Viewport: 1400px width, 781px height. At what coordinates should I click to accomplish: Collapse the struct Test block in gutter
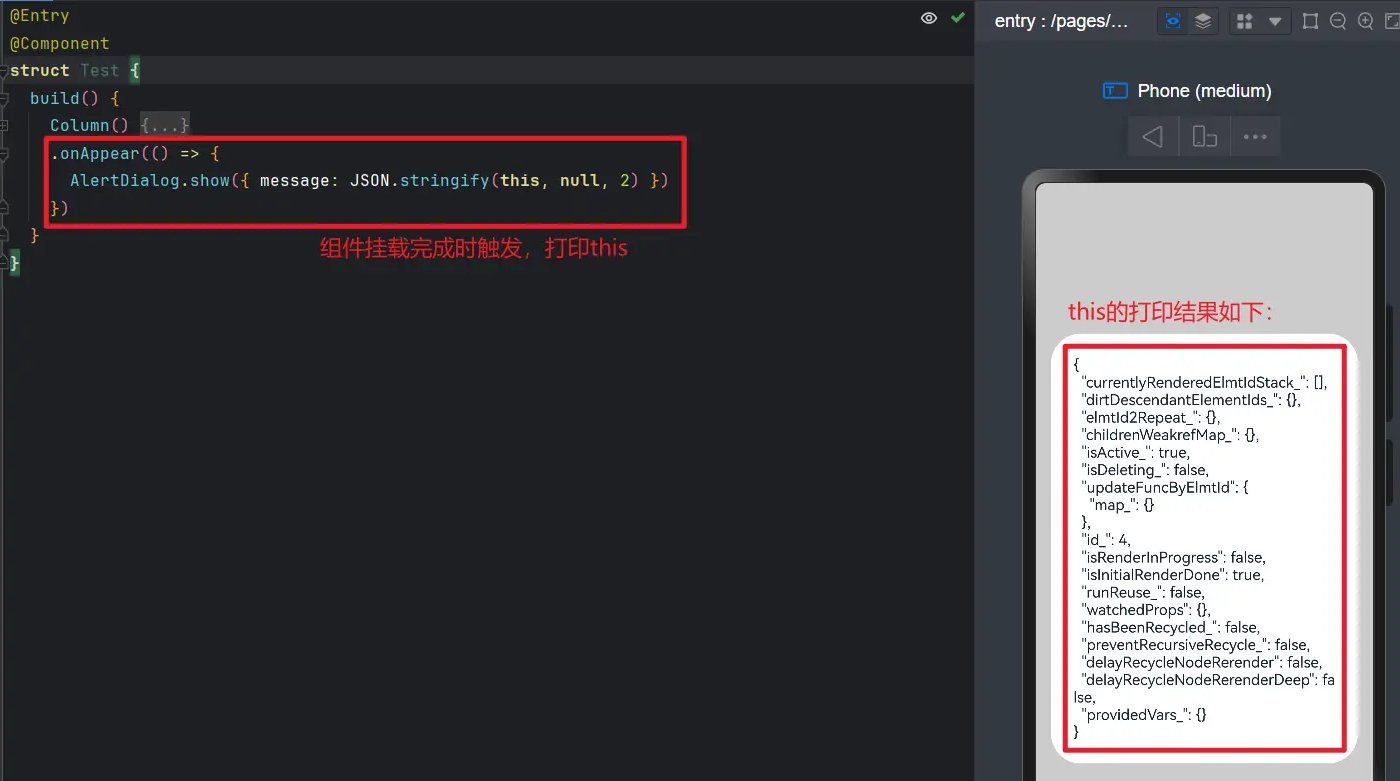(4, 72)
